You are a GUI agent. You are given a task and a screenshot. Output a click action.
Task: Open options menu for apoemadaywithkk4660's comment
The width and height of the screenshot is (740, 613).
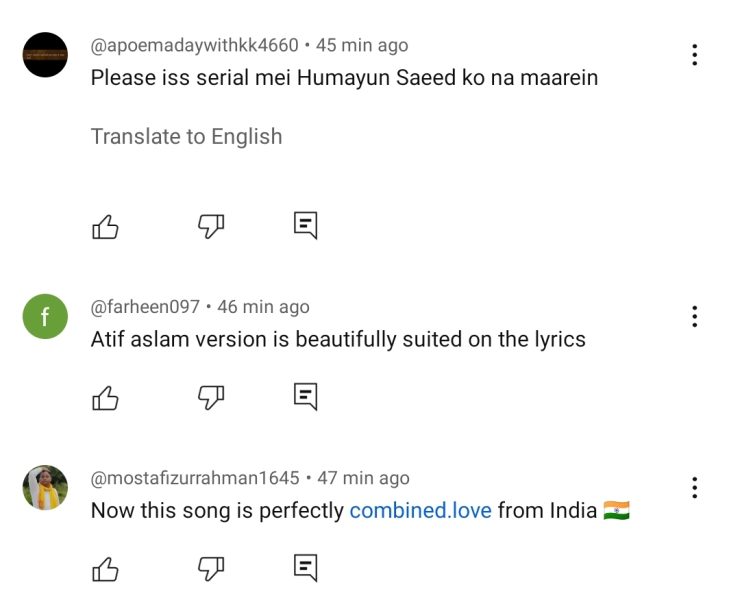tap(694, 55)
